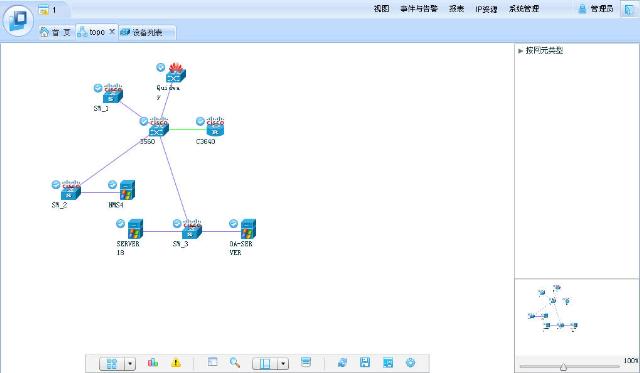The image size is (640, 373).
Task: Open topology settings gear icon
Action: pos(411,362)
